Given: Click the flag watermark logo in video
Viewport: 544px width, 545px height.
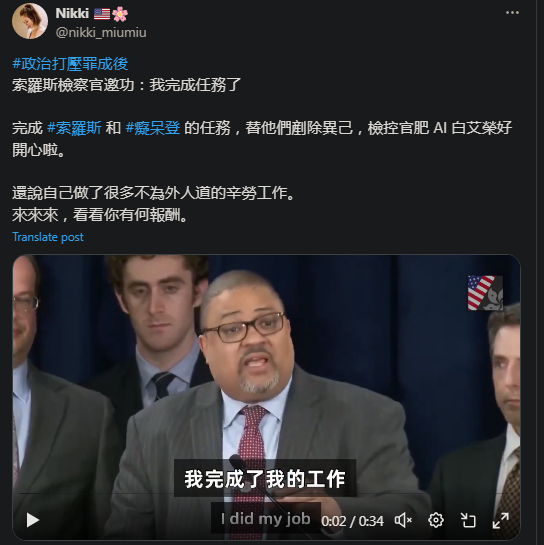Looking at the screenshot, I should tap(485, 293).
